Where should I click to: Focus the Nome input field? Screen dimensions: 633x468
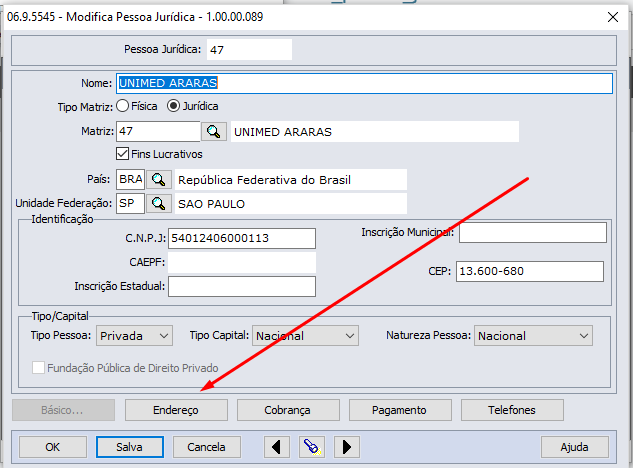click(x=364, y=83)
